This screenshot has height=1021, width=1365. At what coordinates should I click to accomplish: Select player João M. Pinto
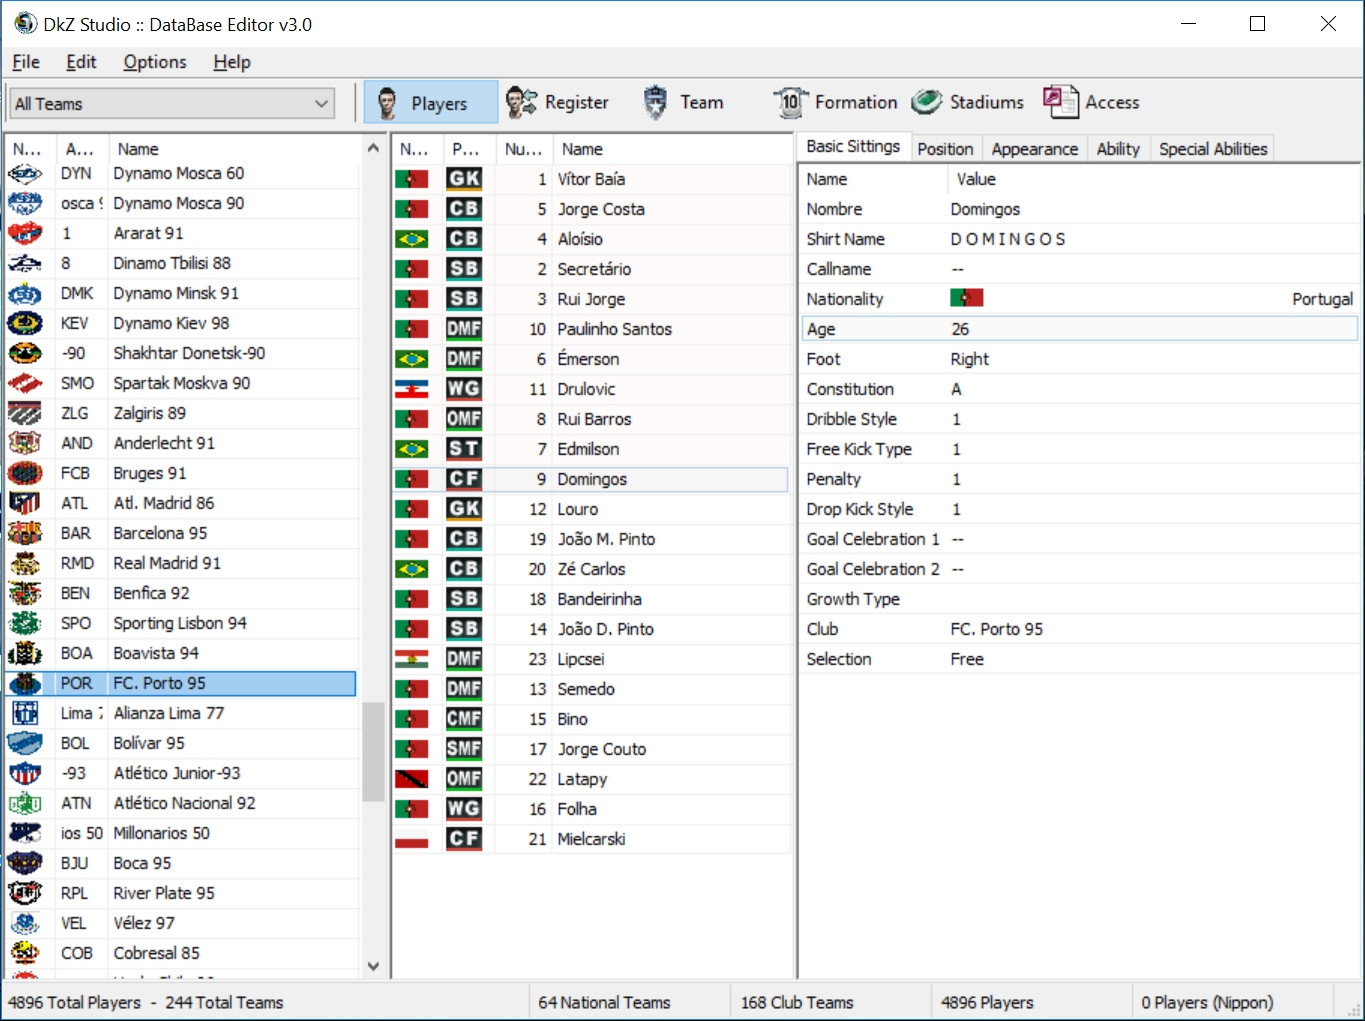click(x=591, y=539)
